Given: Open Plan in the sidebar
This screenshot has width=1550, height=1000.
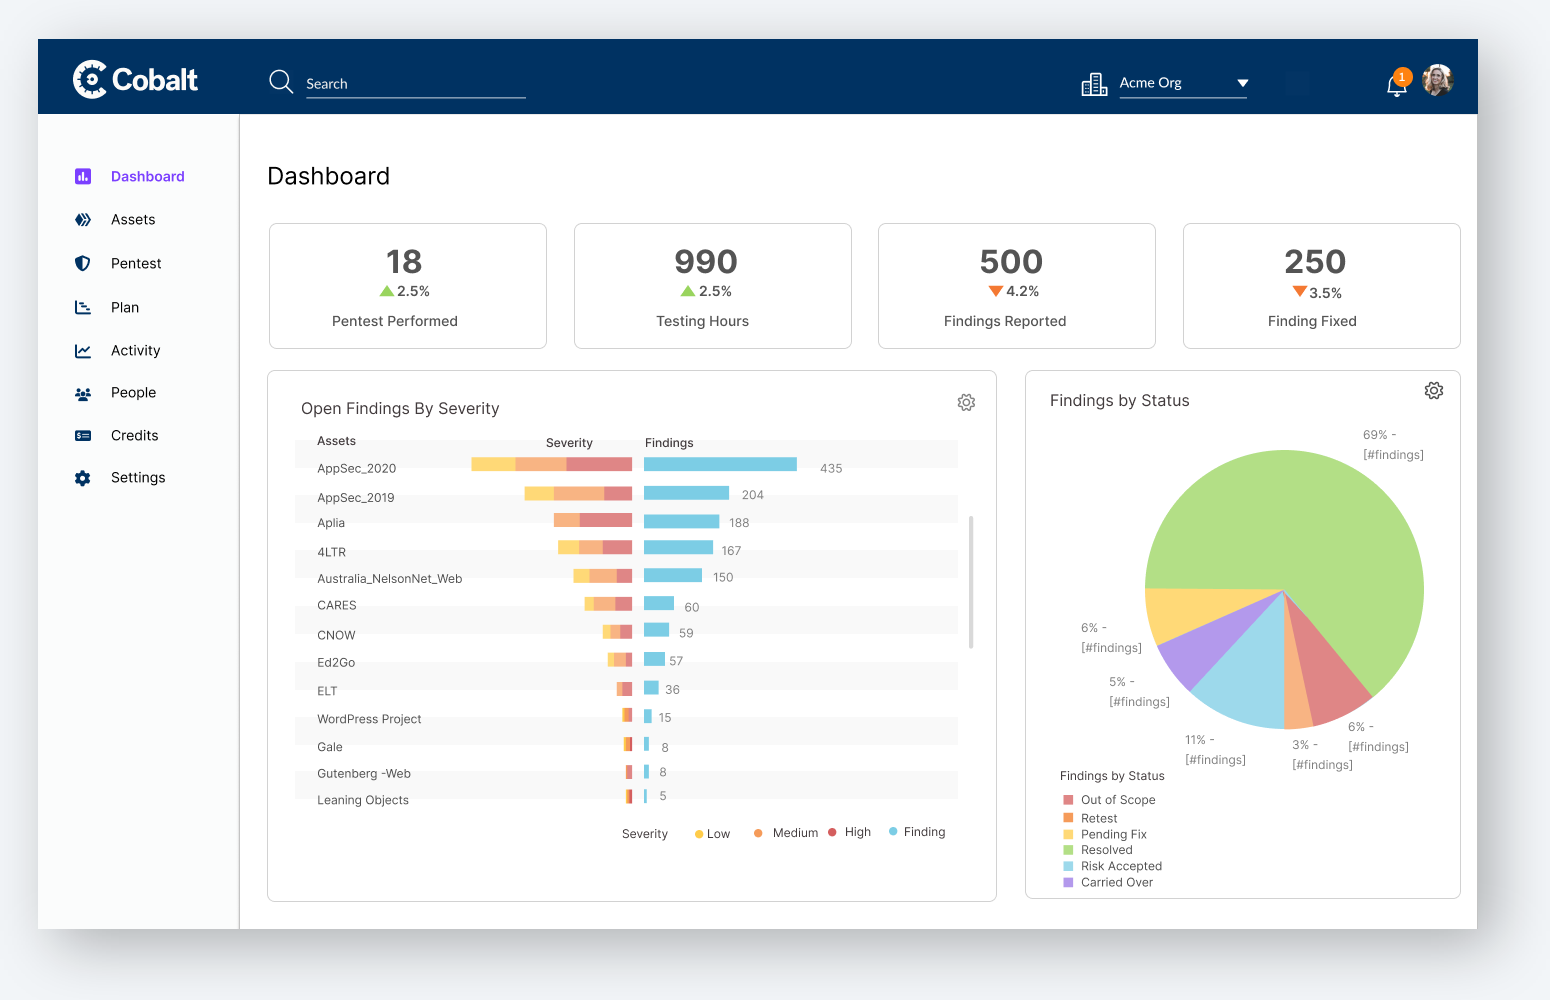Looking at the screenshot, I should (x=125, y=307).
